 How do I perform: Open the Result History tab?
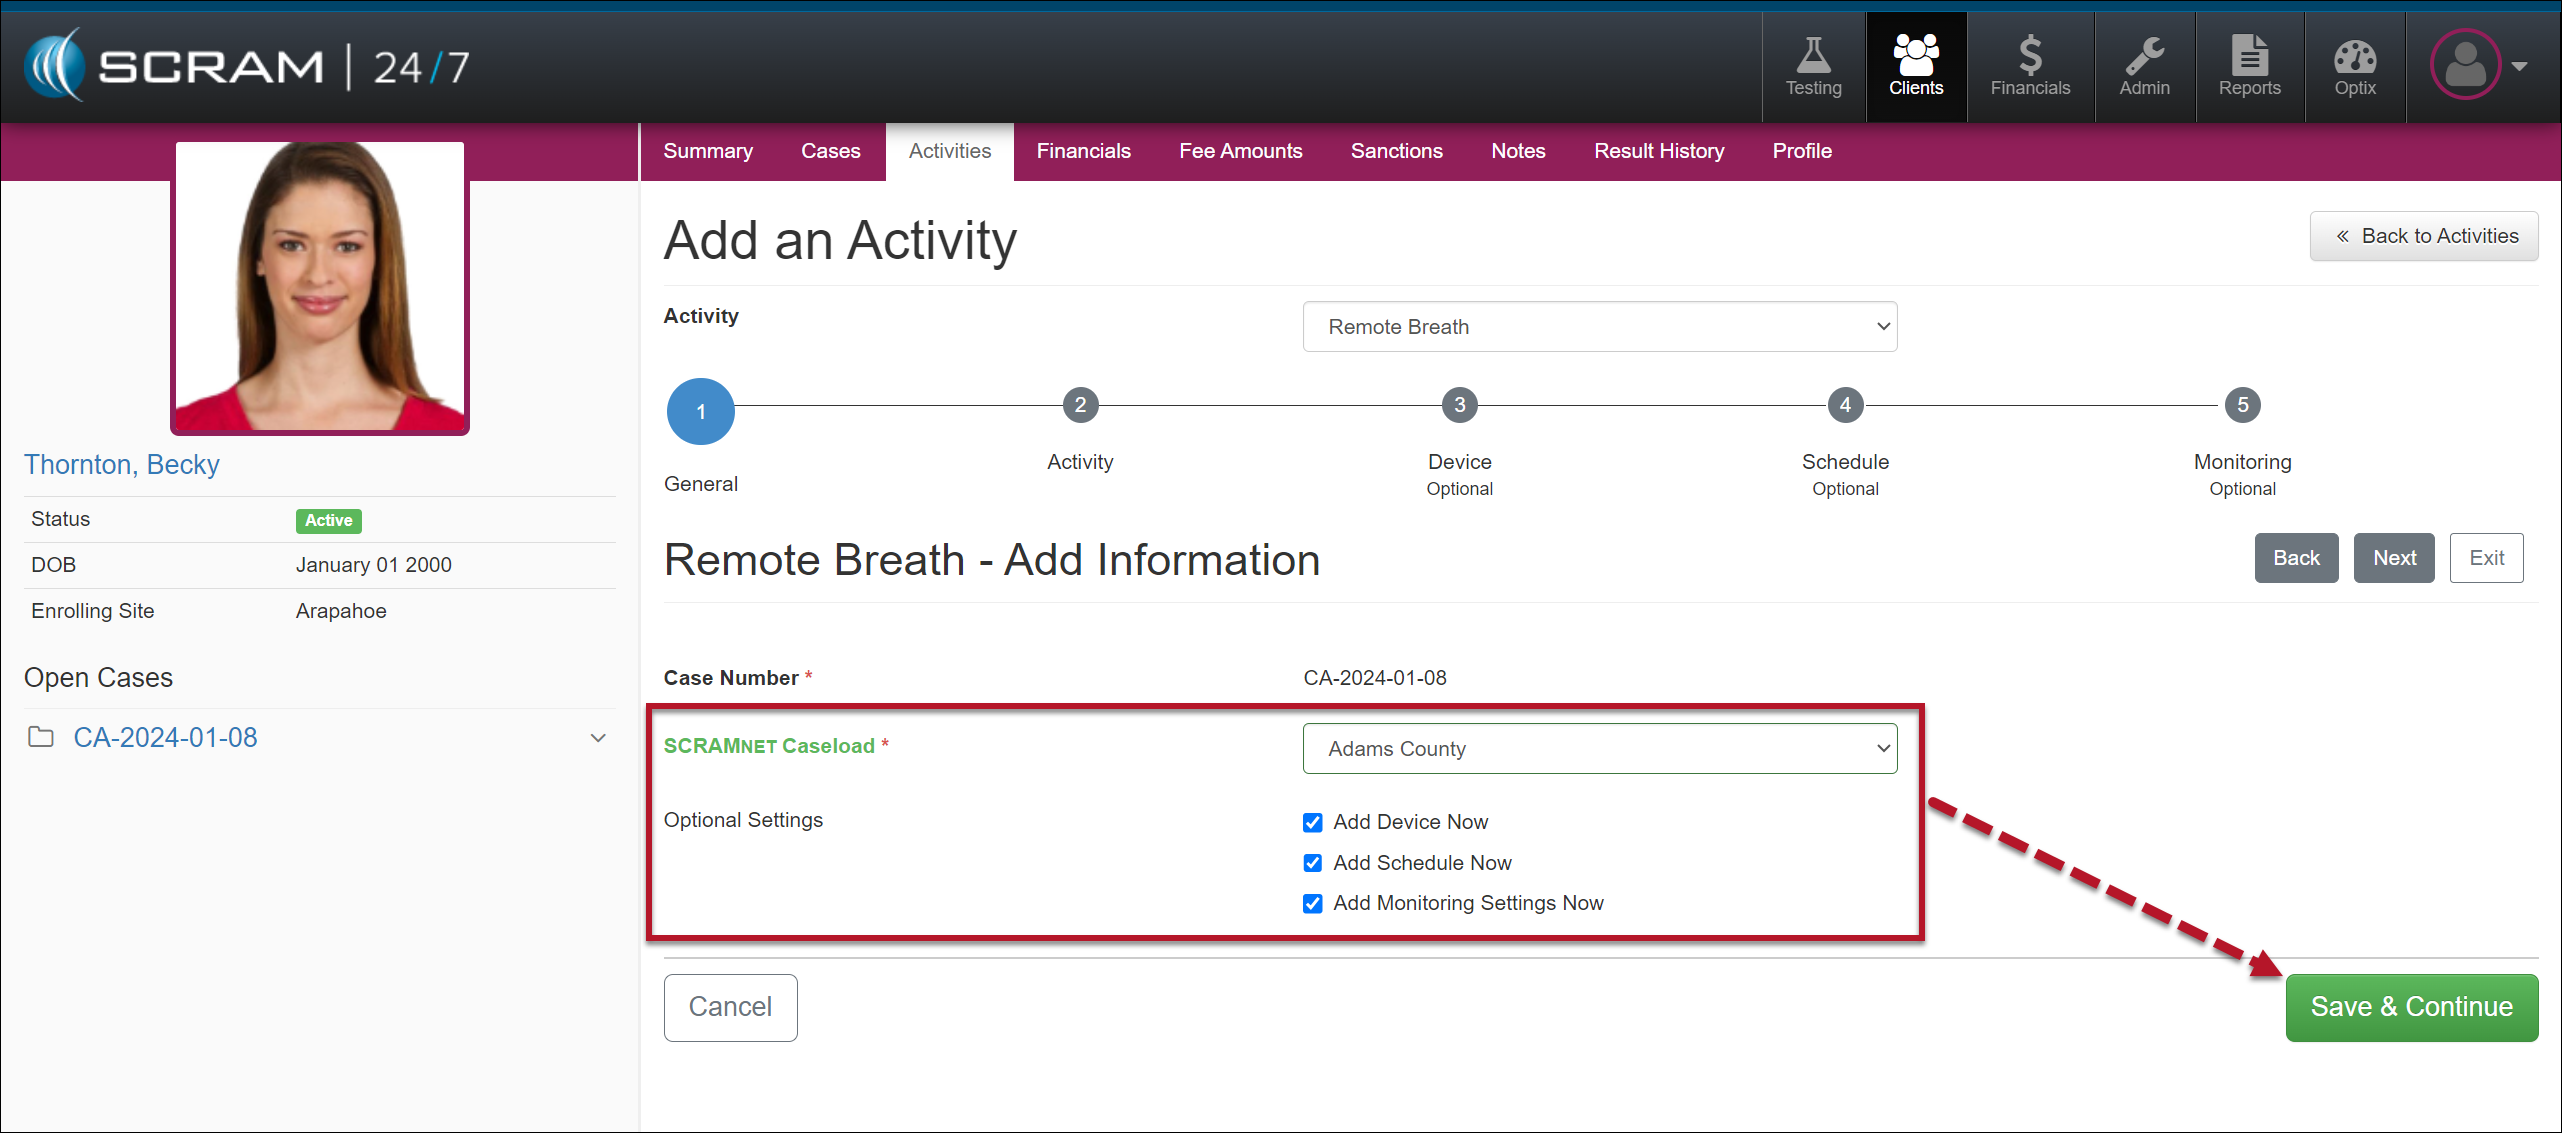coord(1658,151)
